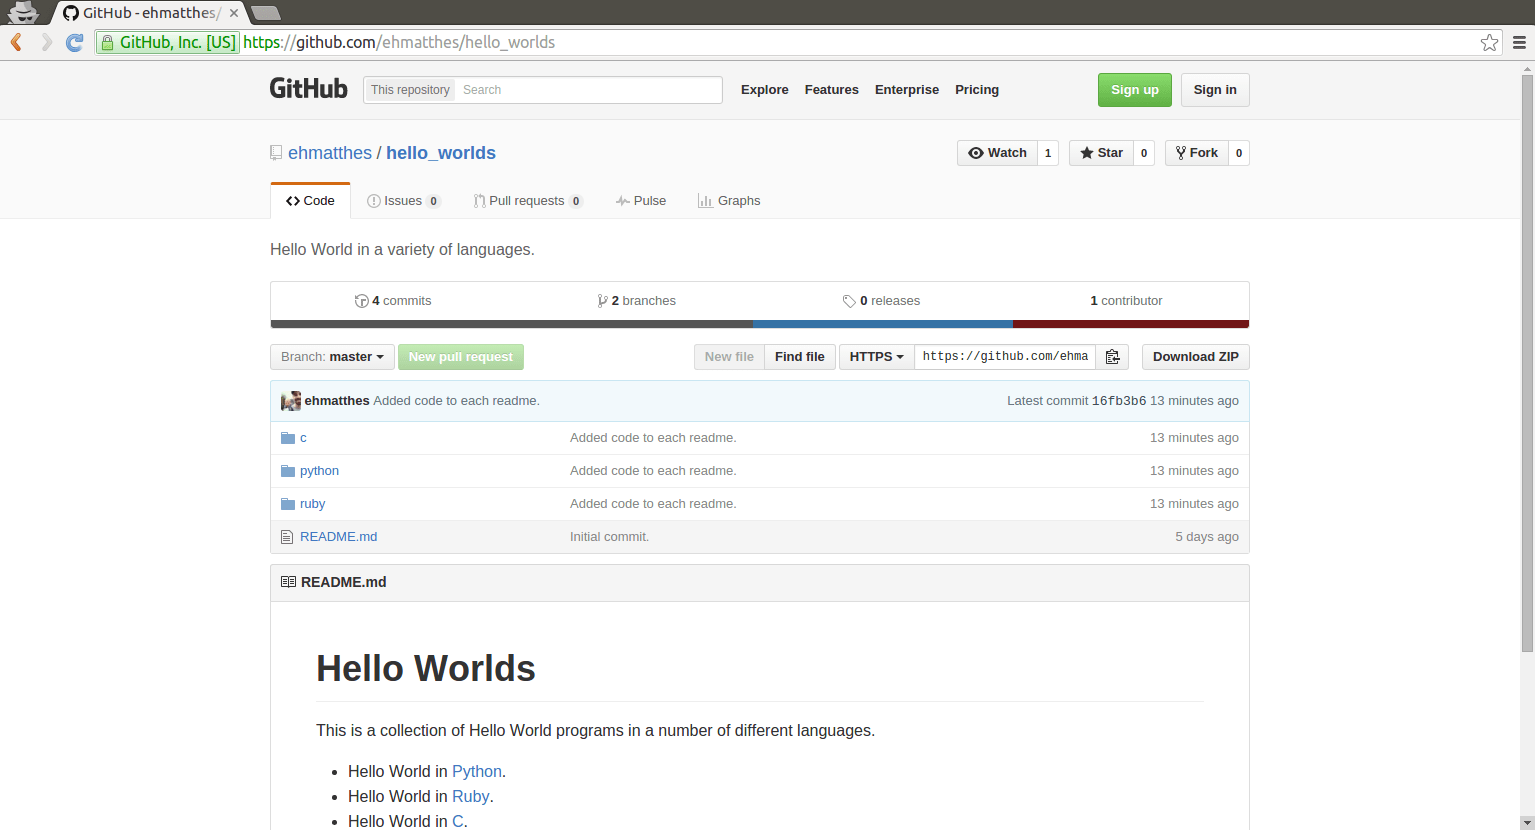Open the Chrome hamburger menu
Image resolution: width=1535 pixels, height=830 pixels.
tap(1519, 42)
